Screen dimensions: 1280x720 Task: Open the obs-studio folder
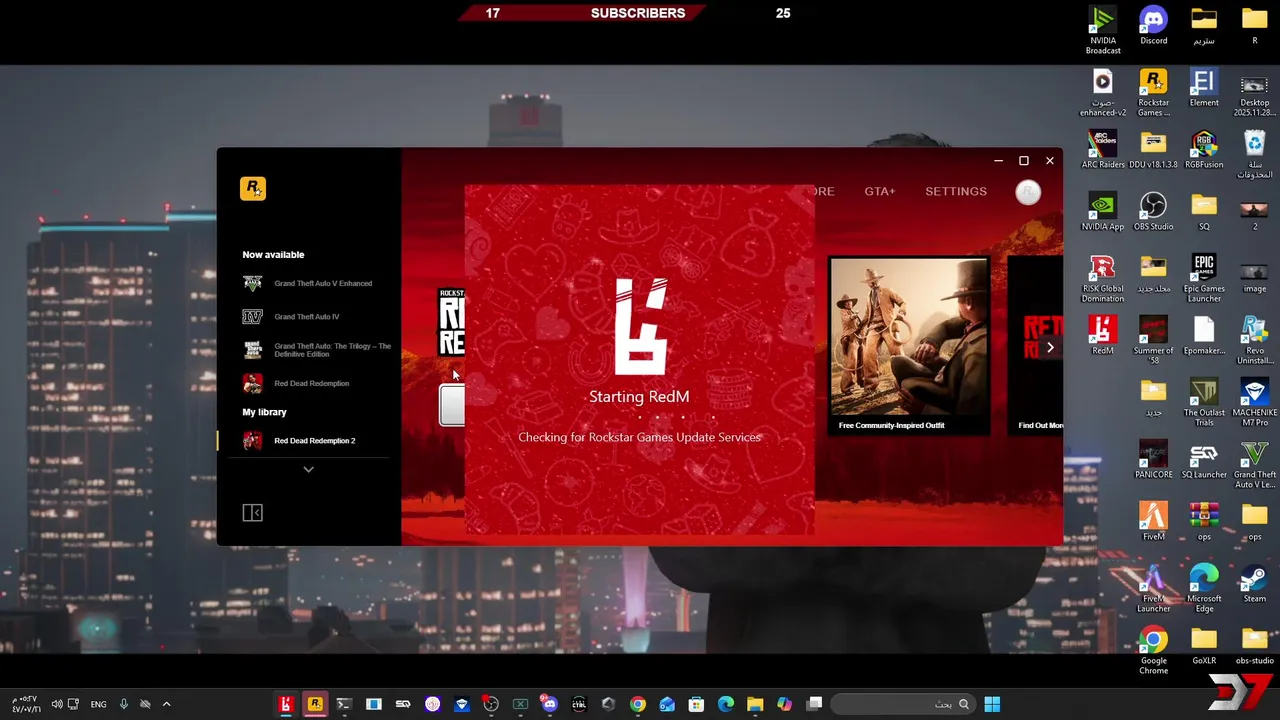click(x=1255, y=645)
